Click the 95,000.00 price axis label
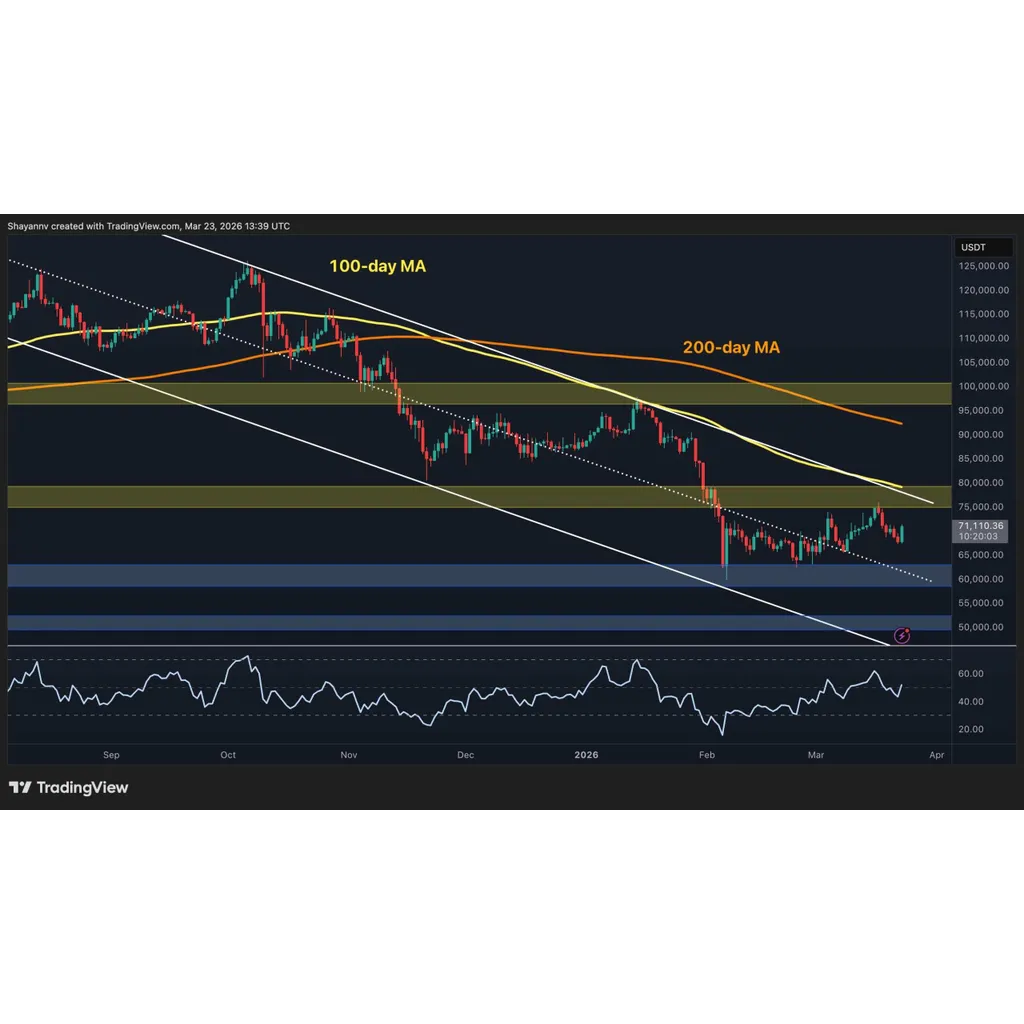The width and height of the screenshot is (1024, 1024). click(981, 410)
